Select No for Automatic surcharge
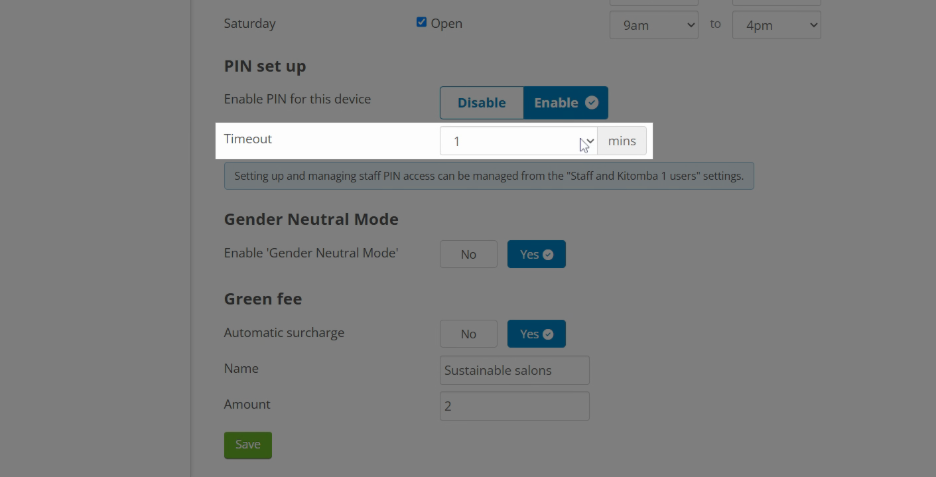This screenshot has width=936, height=477. pyautogui.click(x=469, y=334)
